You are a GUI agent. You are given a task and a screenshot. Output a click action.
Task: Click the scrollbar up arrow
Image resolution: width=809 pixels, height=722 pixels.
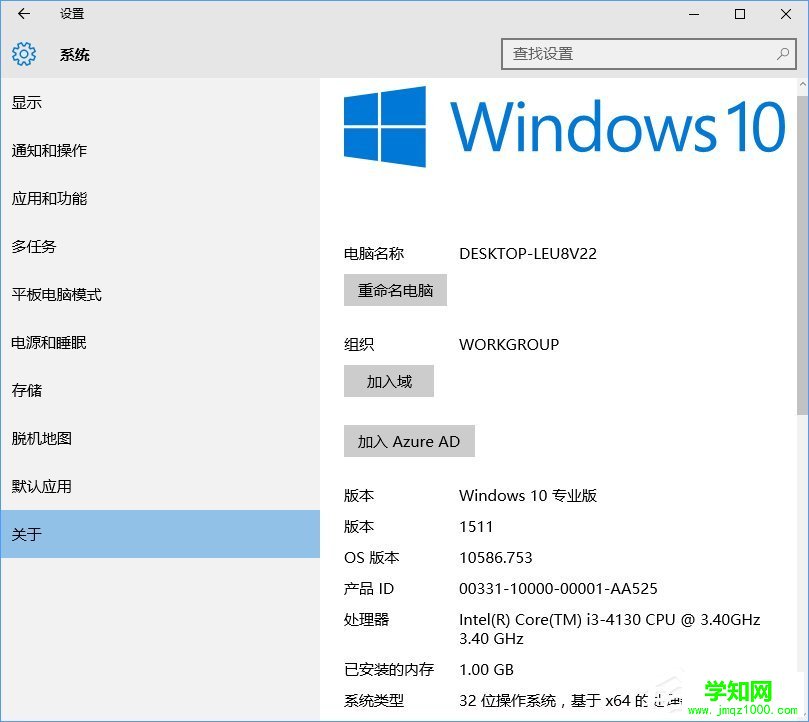point(802,85)
